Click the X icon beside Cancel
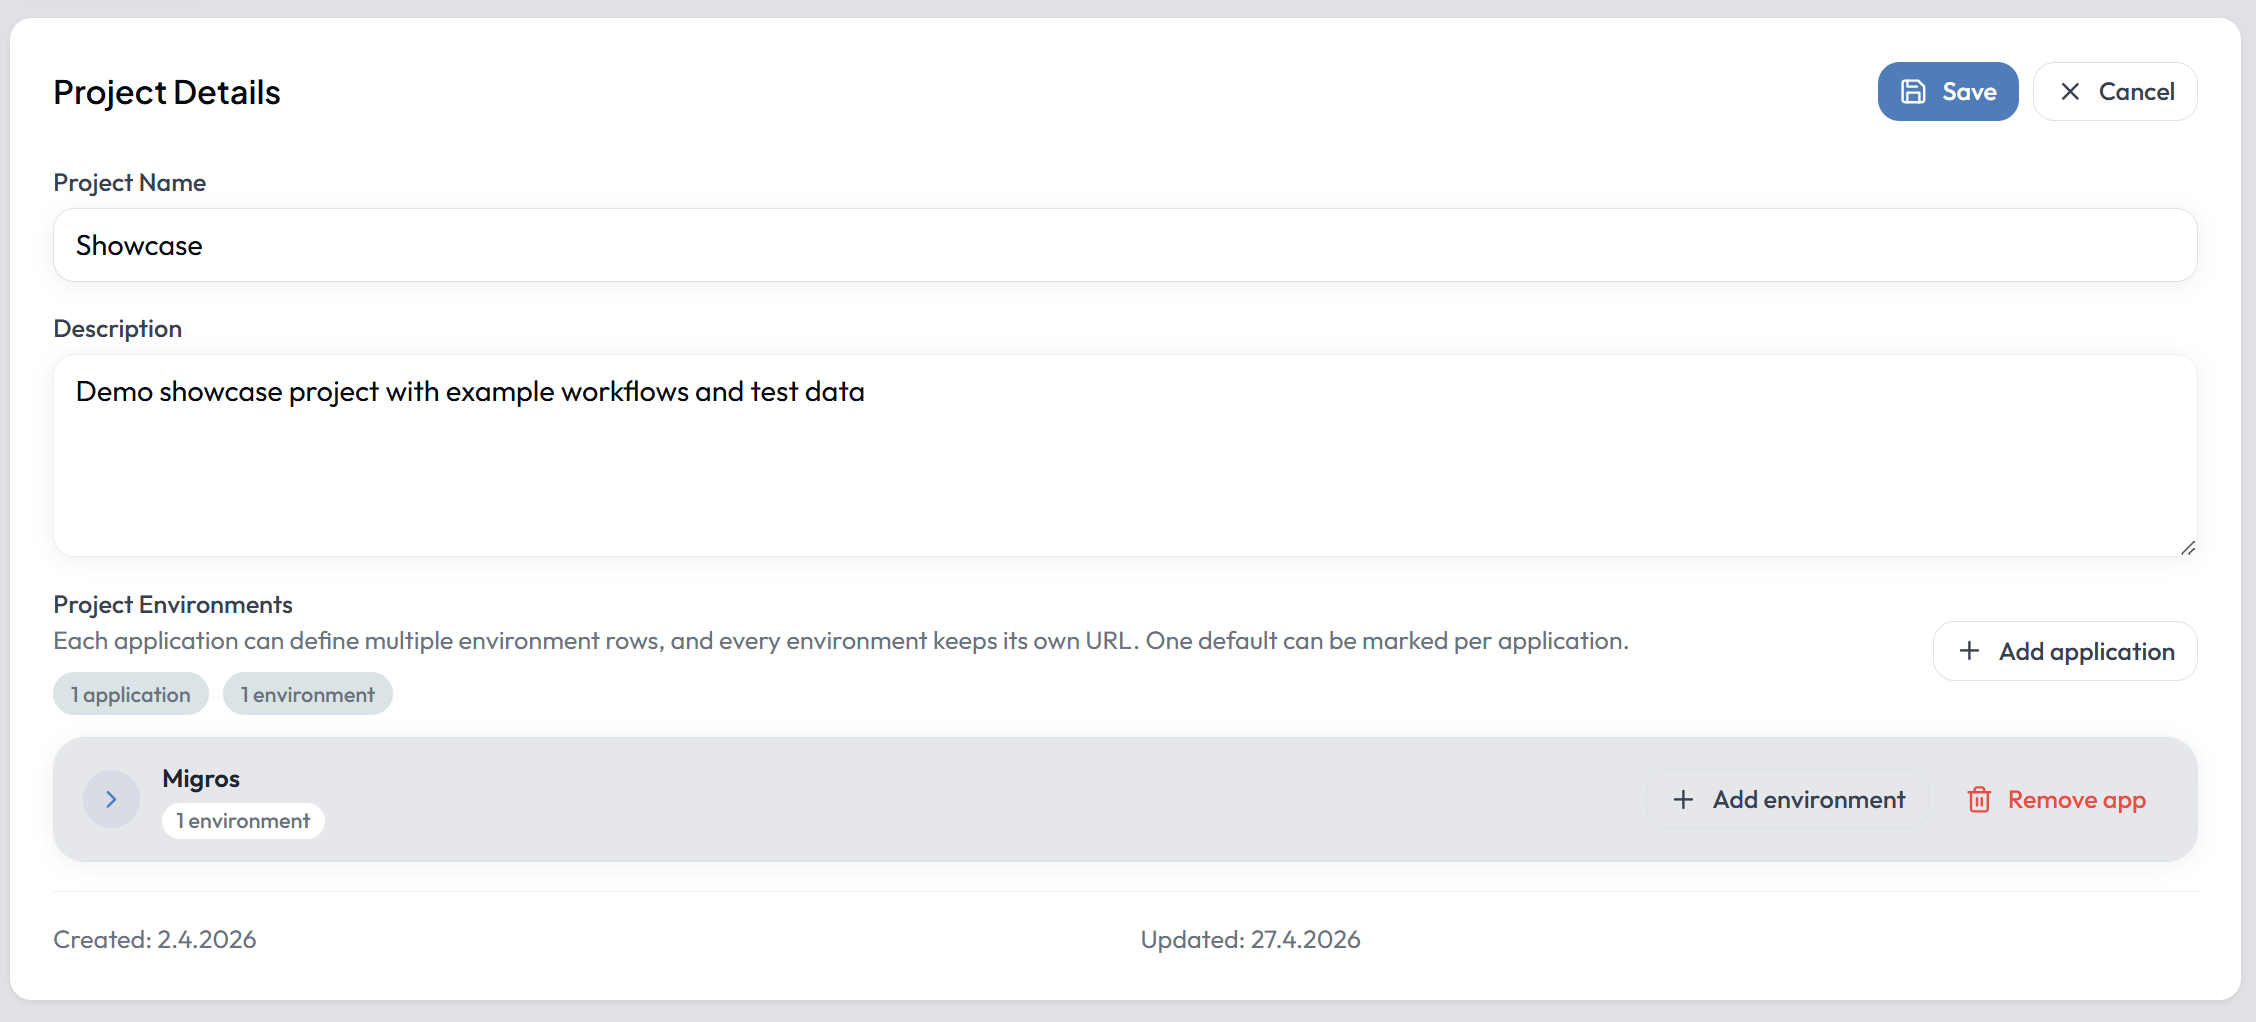This screenshot has height=1022, width=2256. click(x=2070, y=92)
